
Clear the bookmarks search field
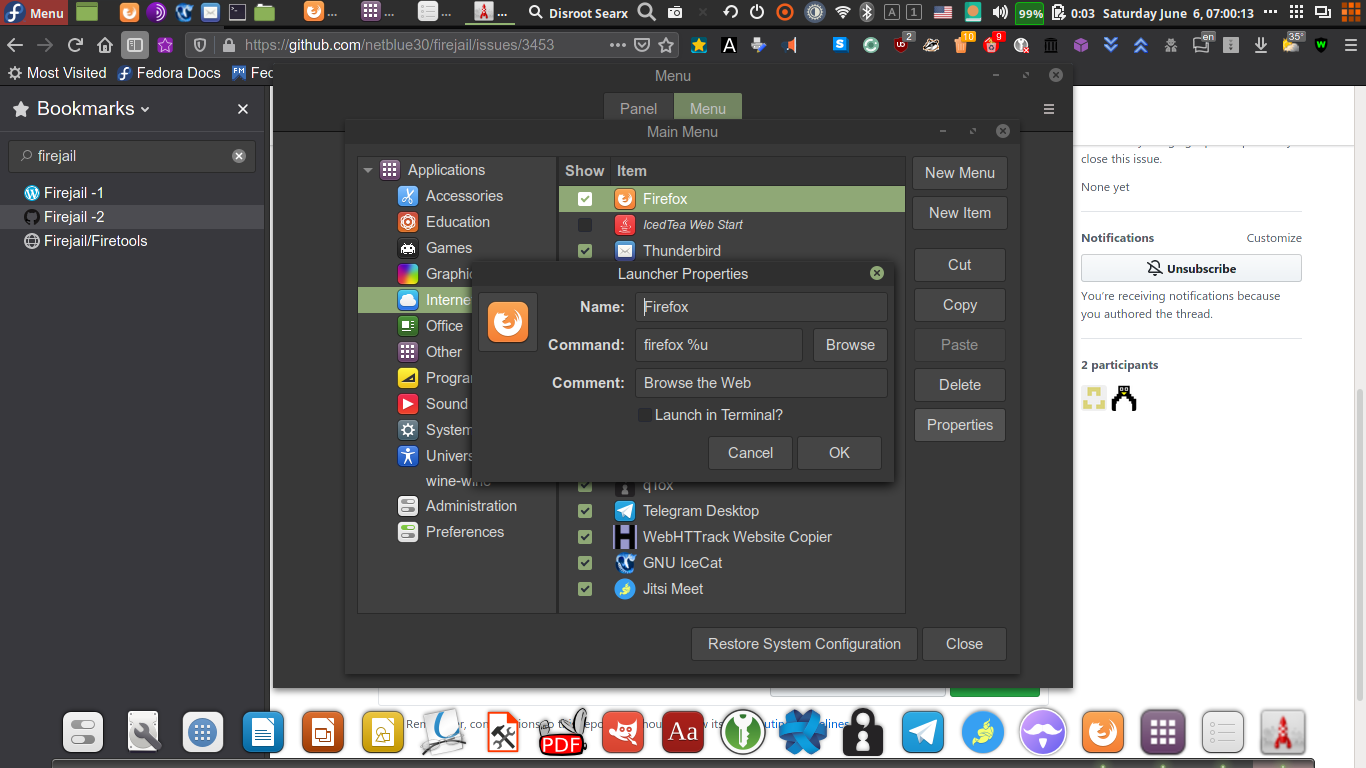tap(239, 156)
